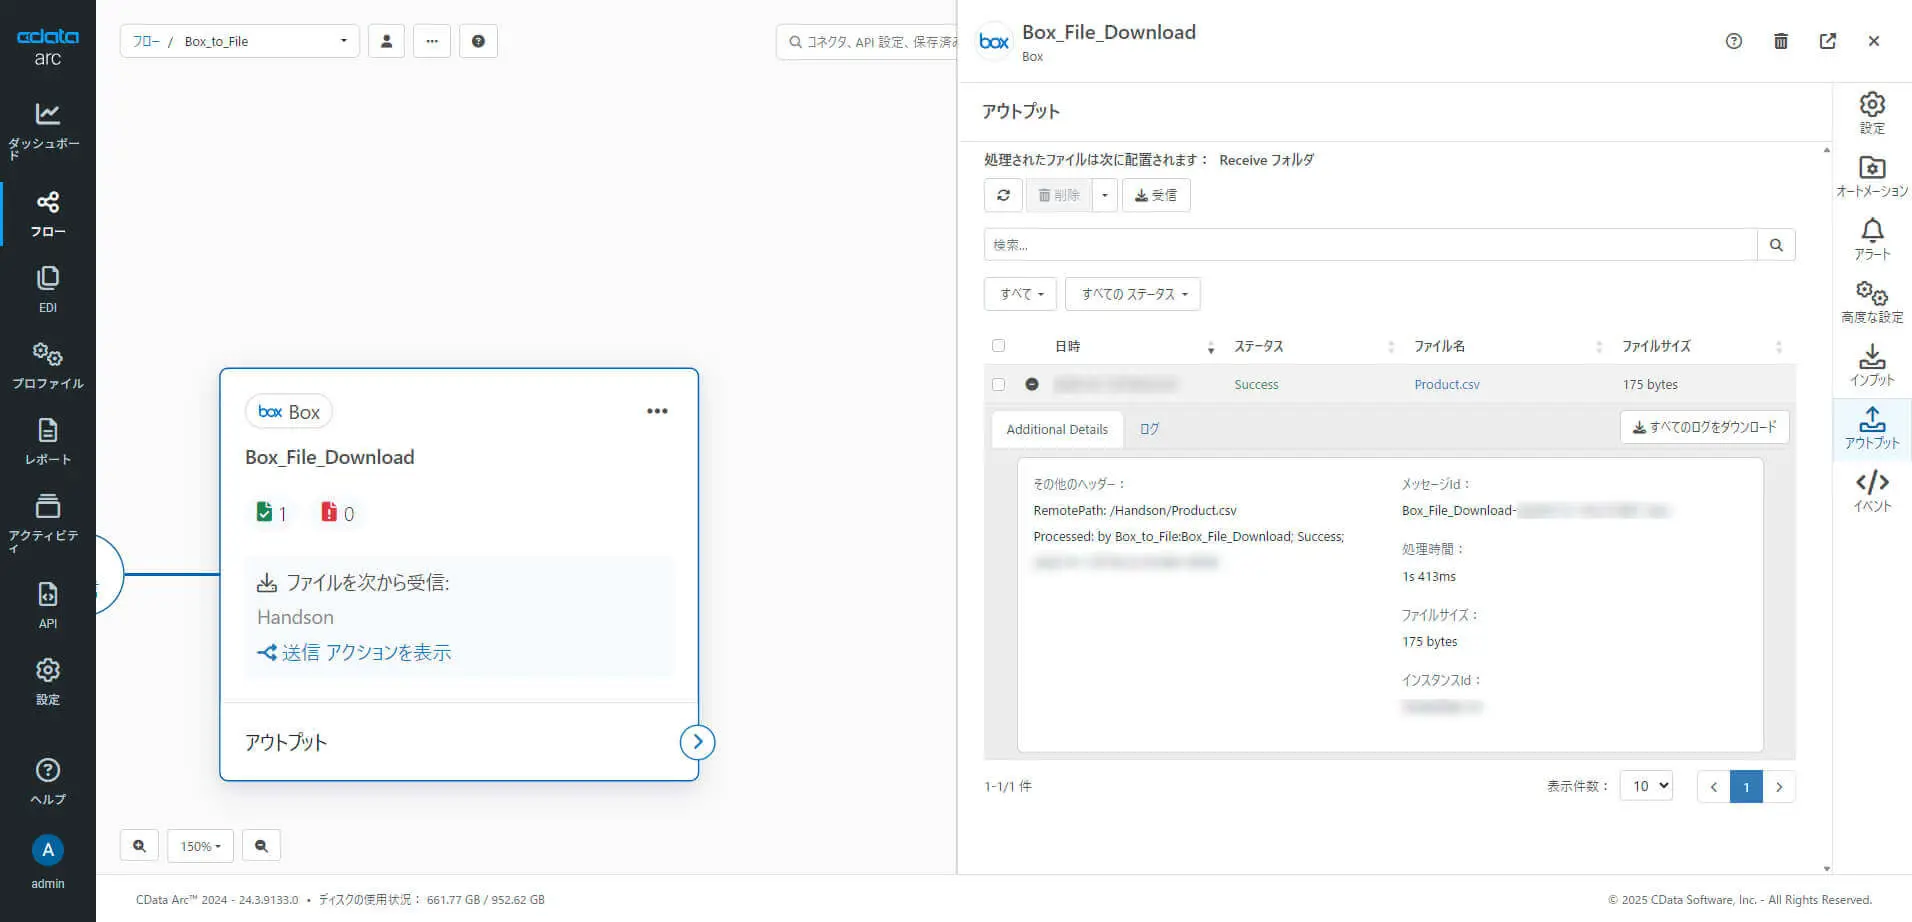Go to the Flow section in the sidebar

(47, 214)
